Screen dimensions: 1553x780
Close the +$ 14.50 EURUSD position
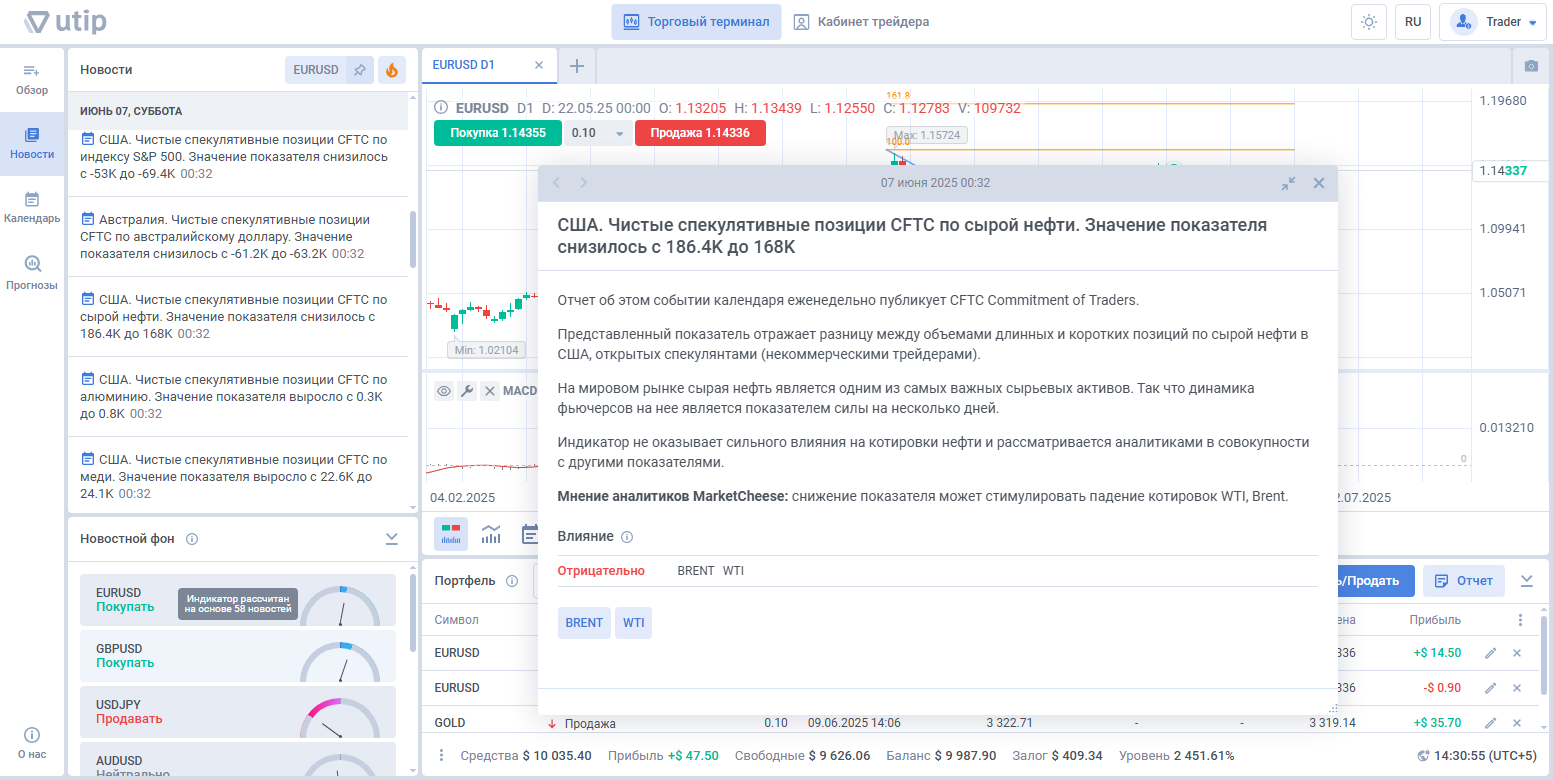click(1517, 653)
